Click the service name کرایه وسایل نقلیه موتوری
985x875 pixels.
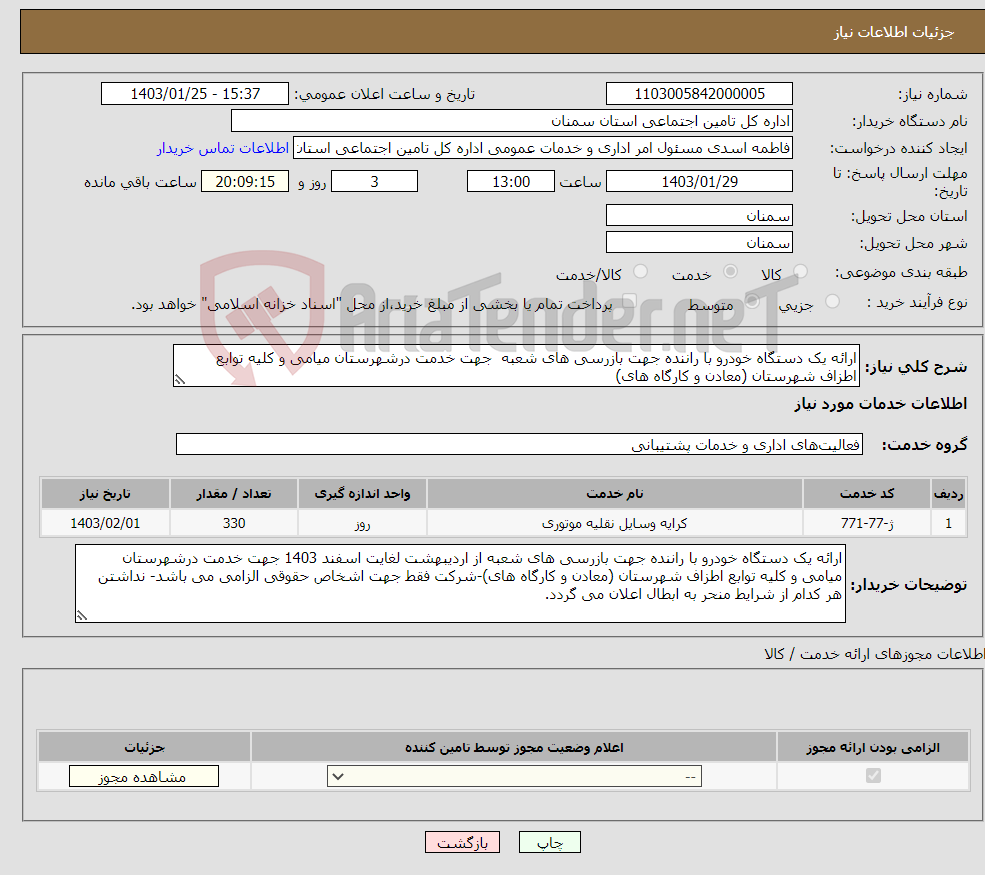pyautogui.click(x=615, y=523)
